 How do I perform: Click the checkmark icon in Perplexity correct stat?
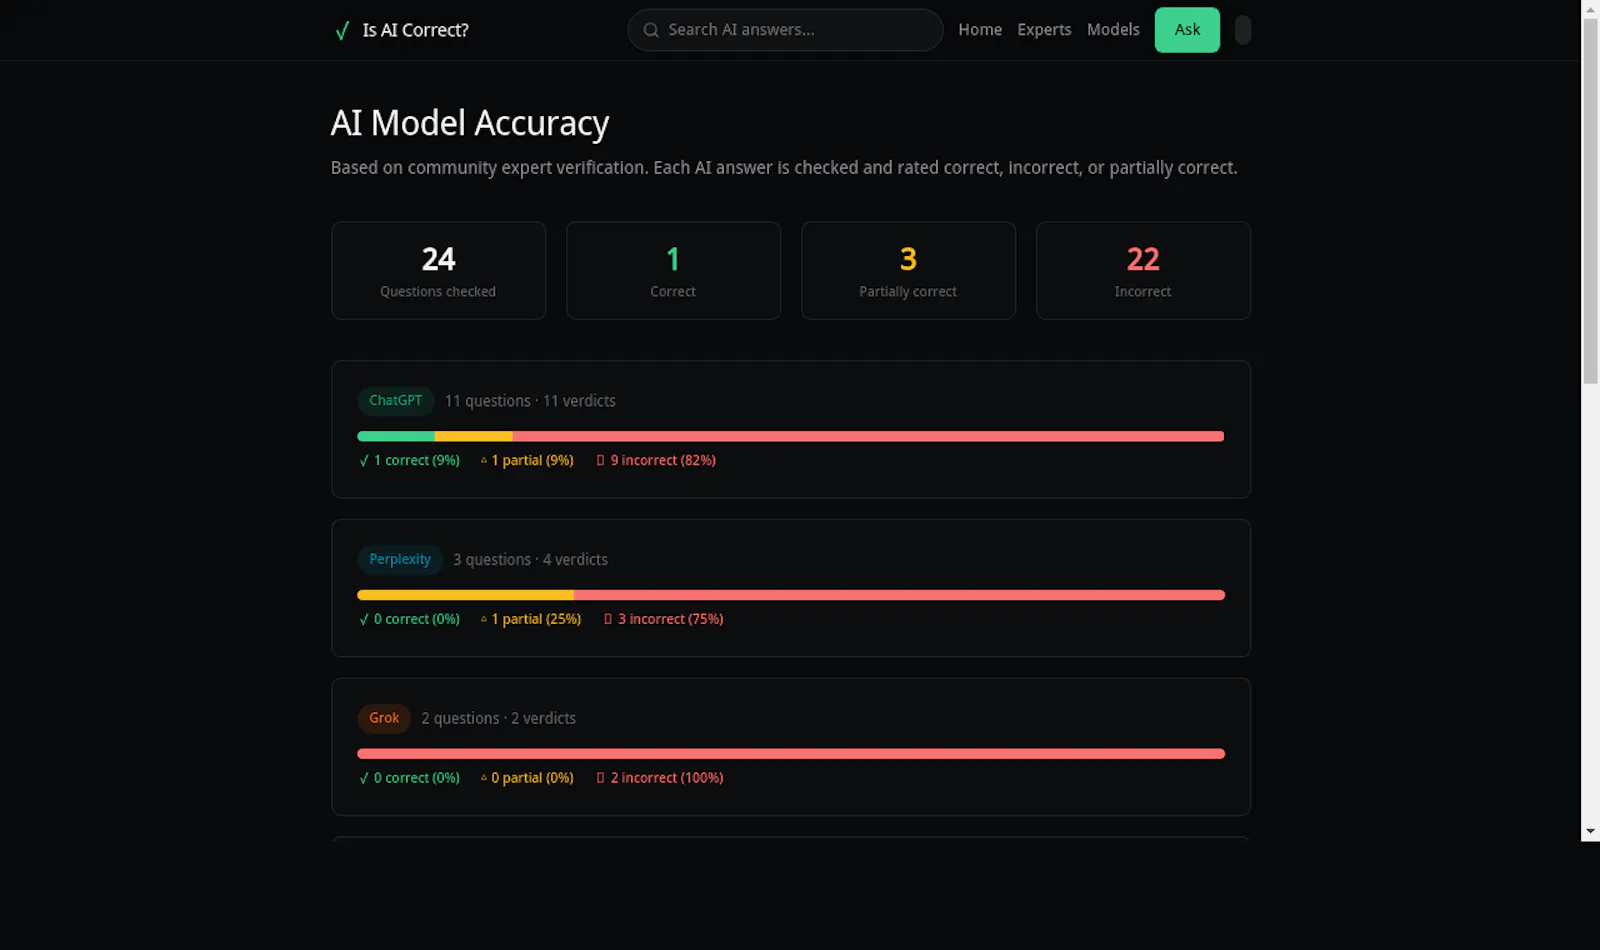[364, 620]
